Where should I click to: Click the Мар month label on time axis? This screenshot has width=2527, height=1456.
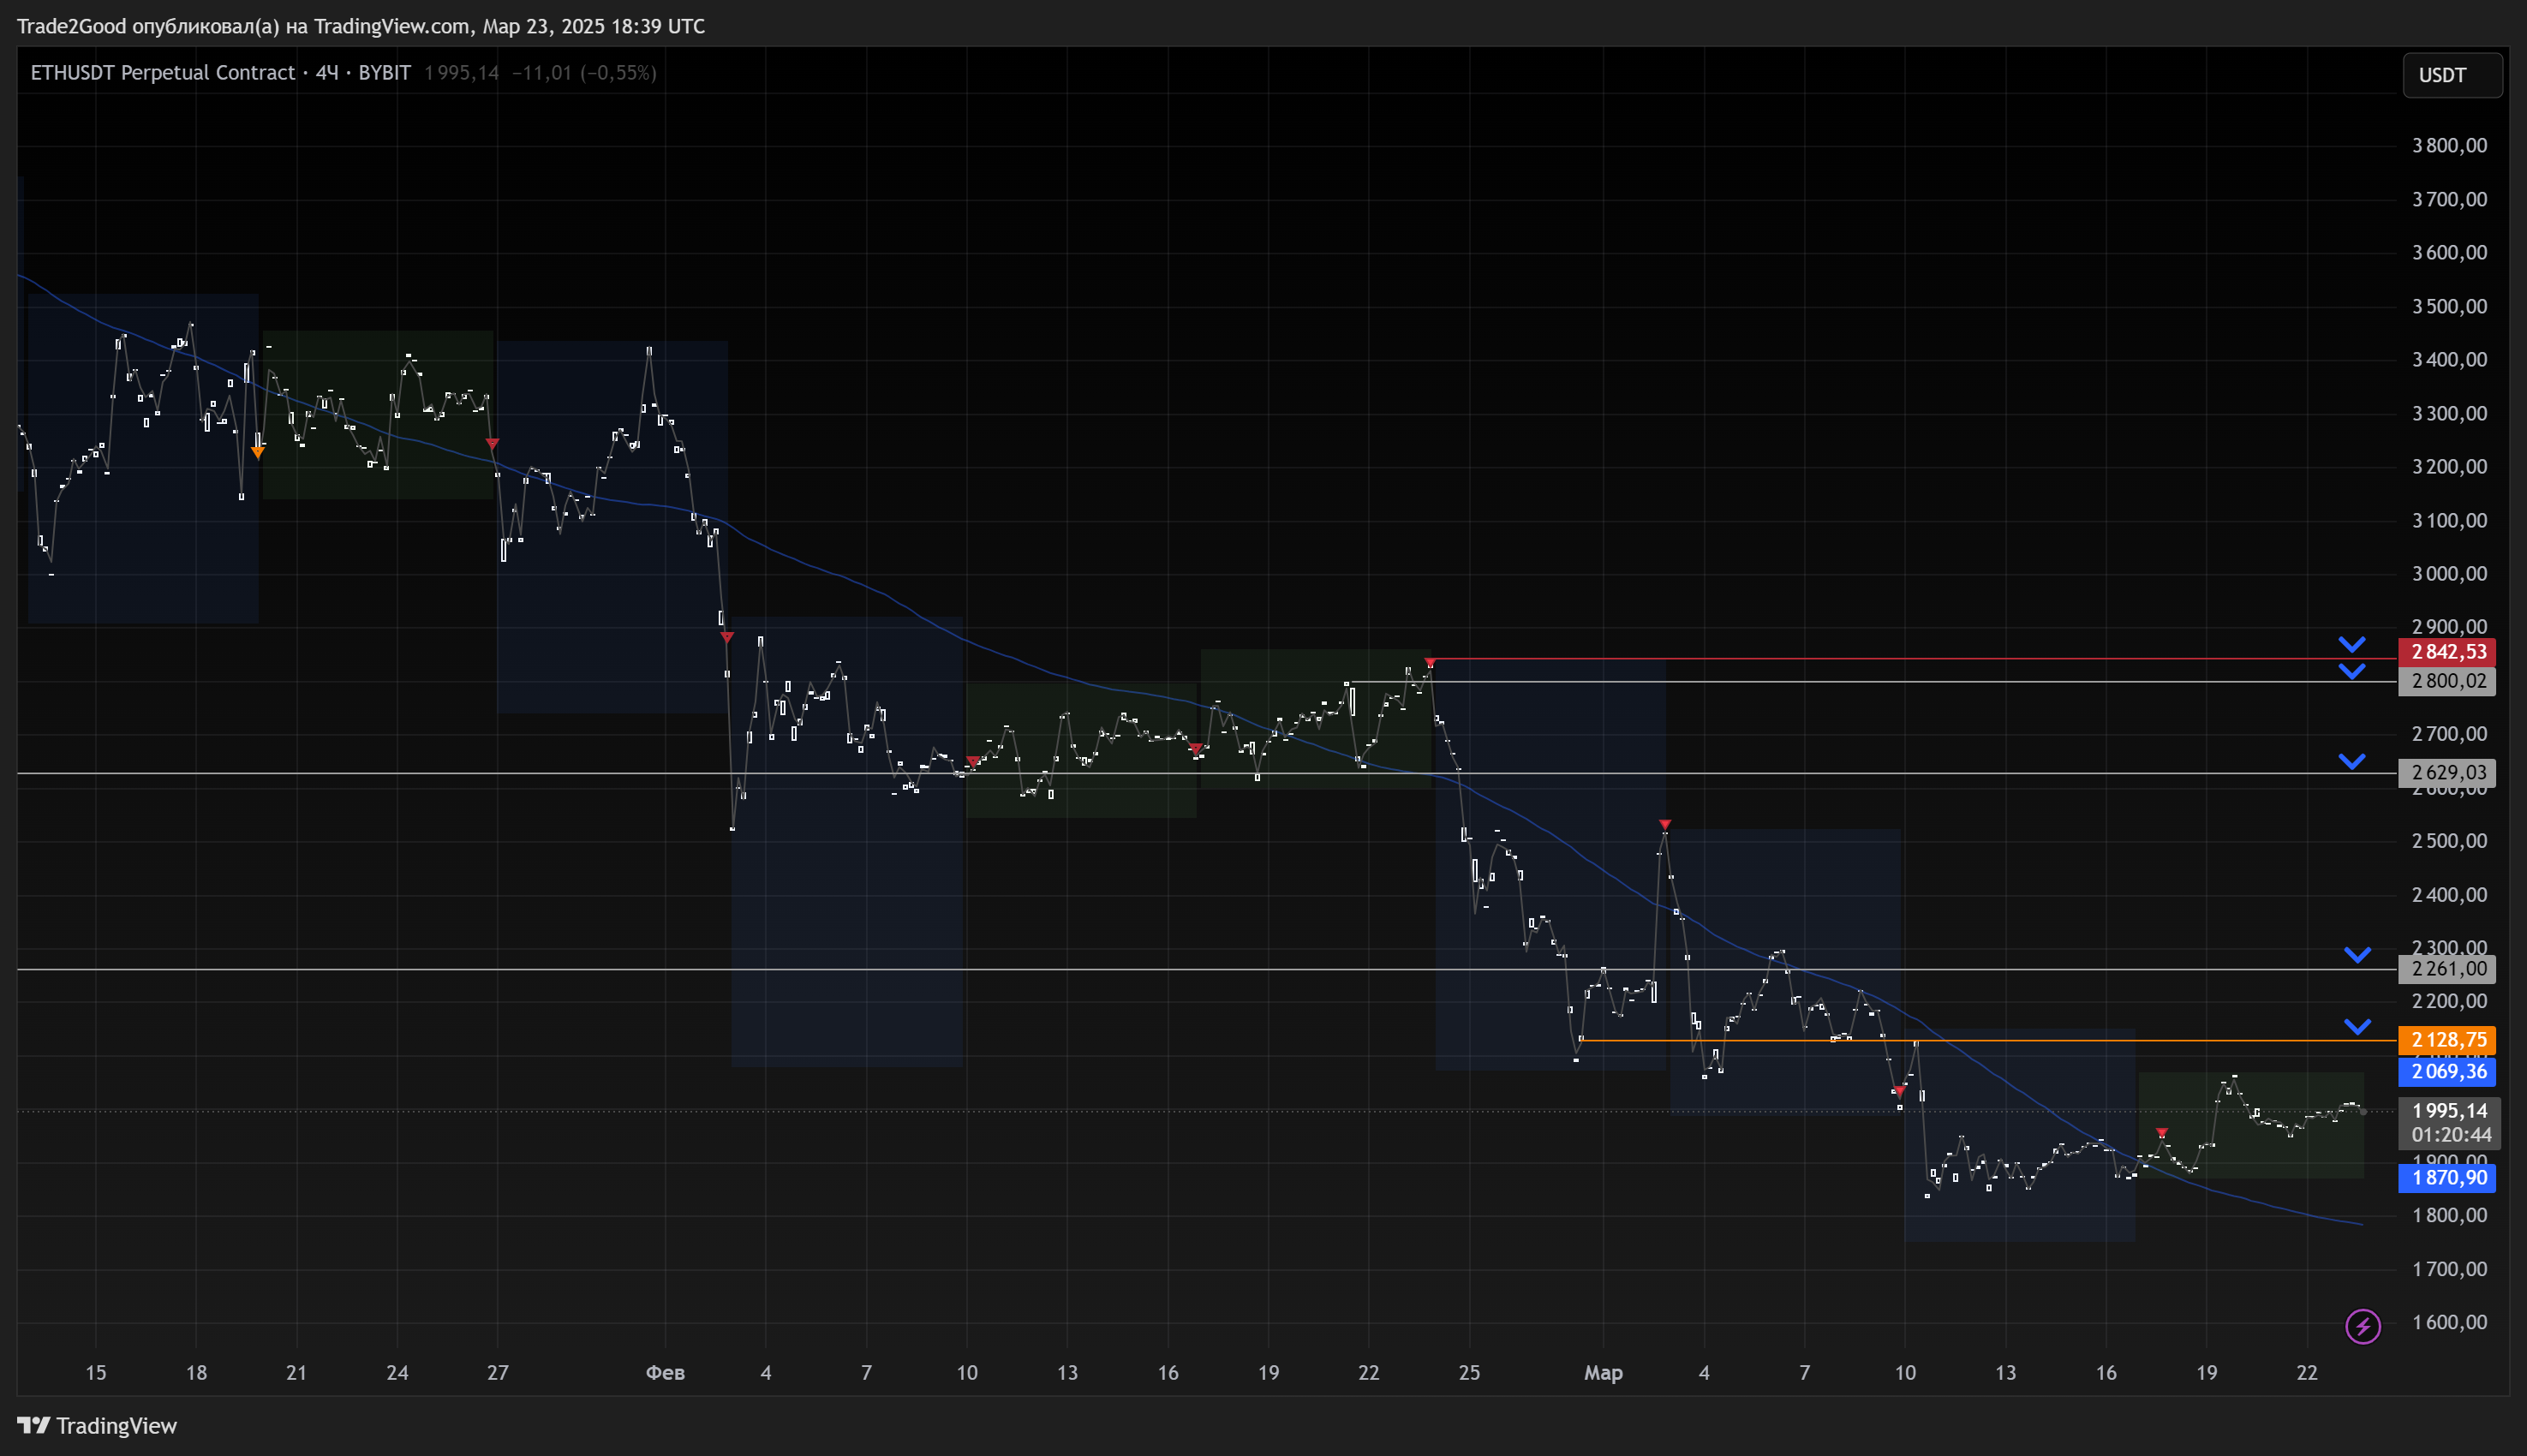click(x=1602, y=1373)
